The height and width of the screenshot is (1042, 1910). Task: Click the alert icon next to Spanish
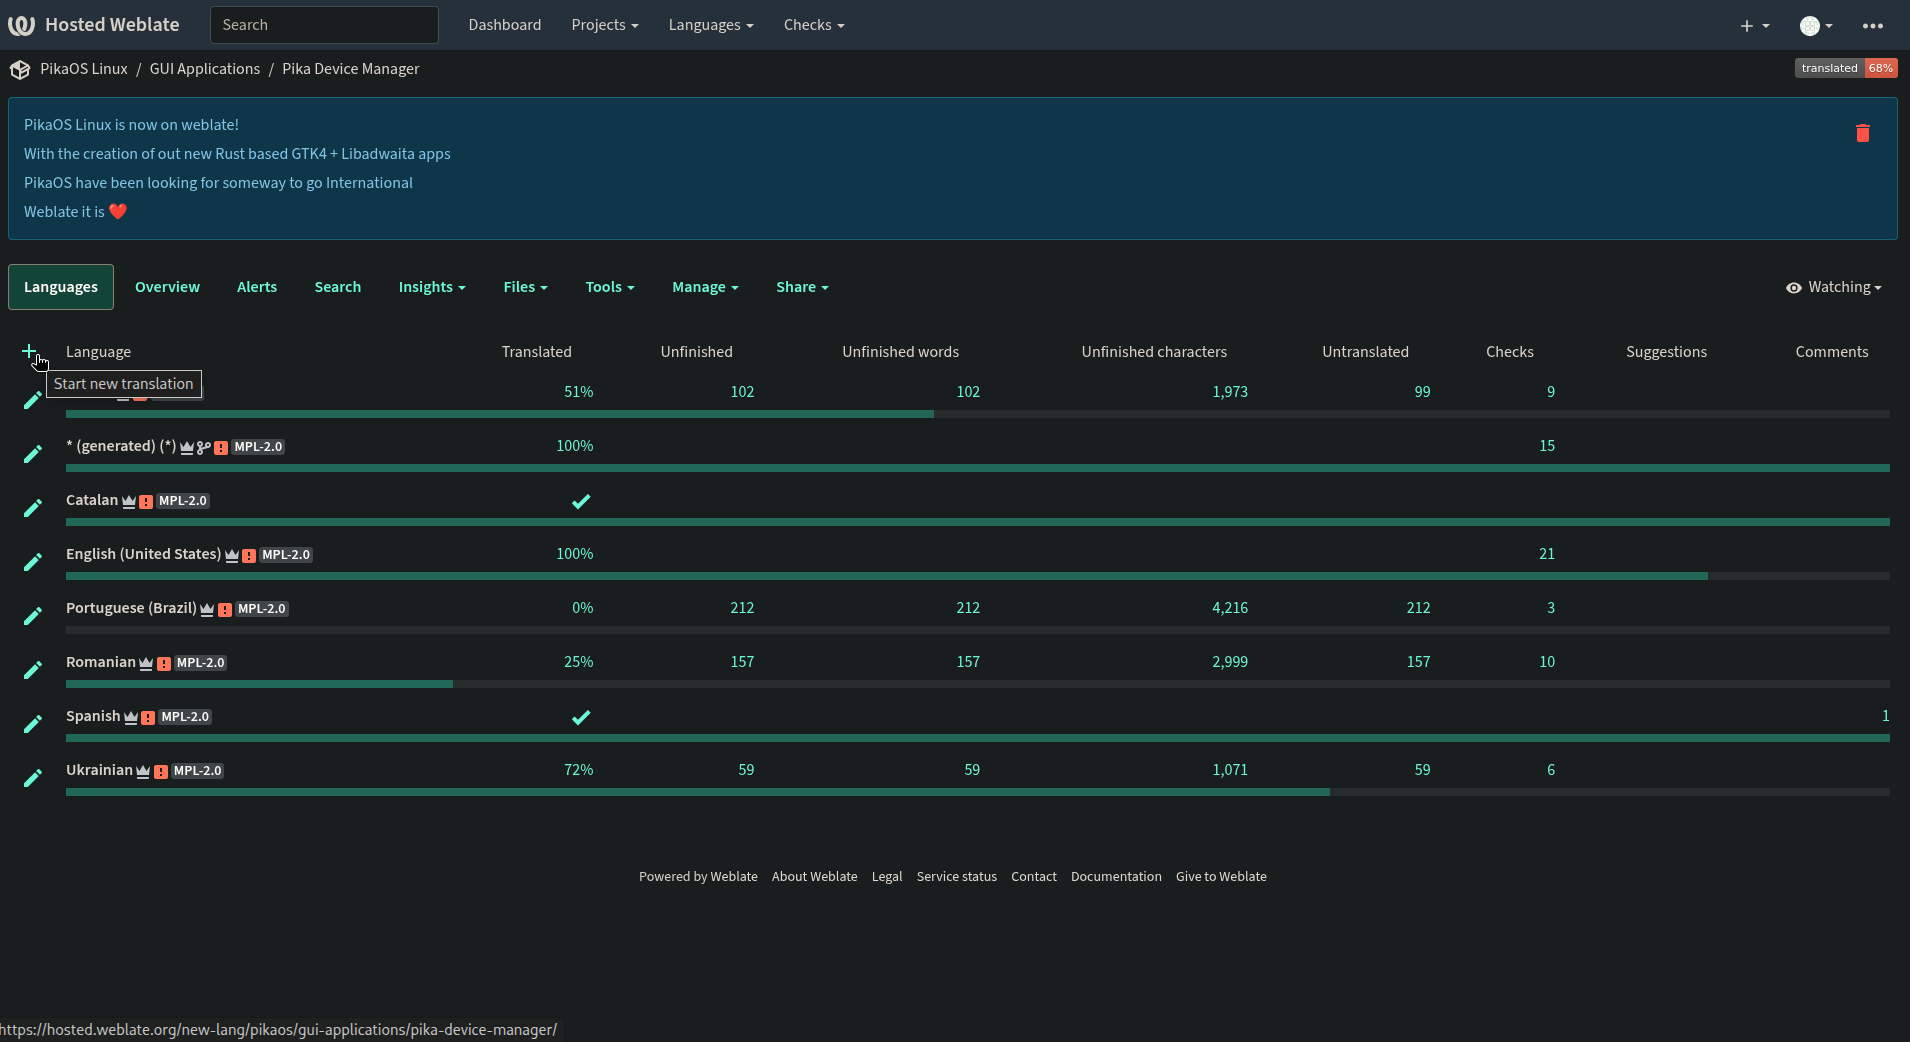148,718
